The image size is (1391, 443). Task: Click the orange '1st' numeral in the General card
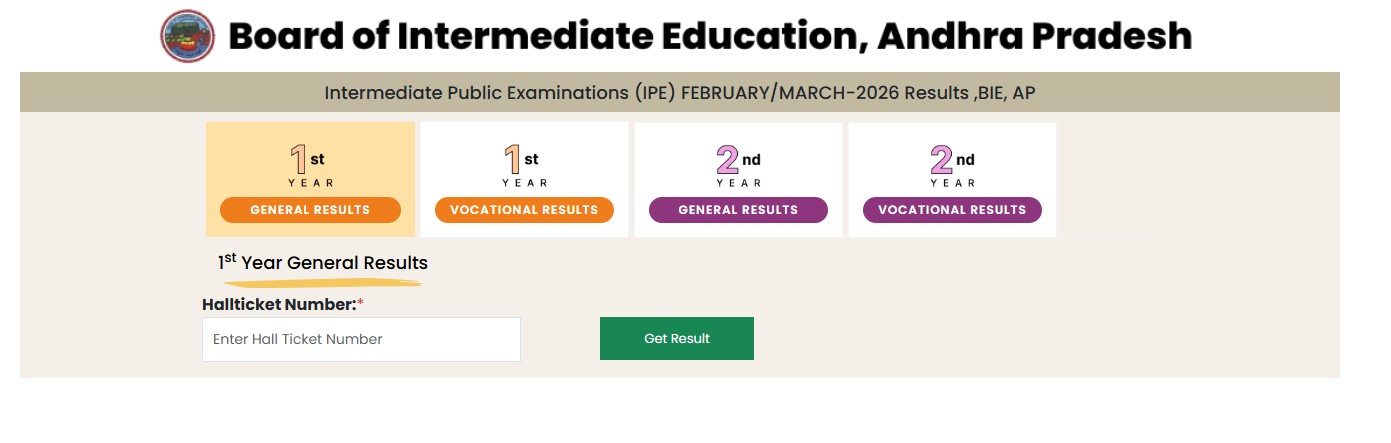[299, 160]
